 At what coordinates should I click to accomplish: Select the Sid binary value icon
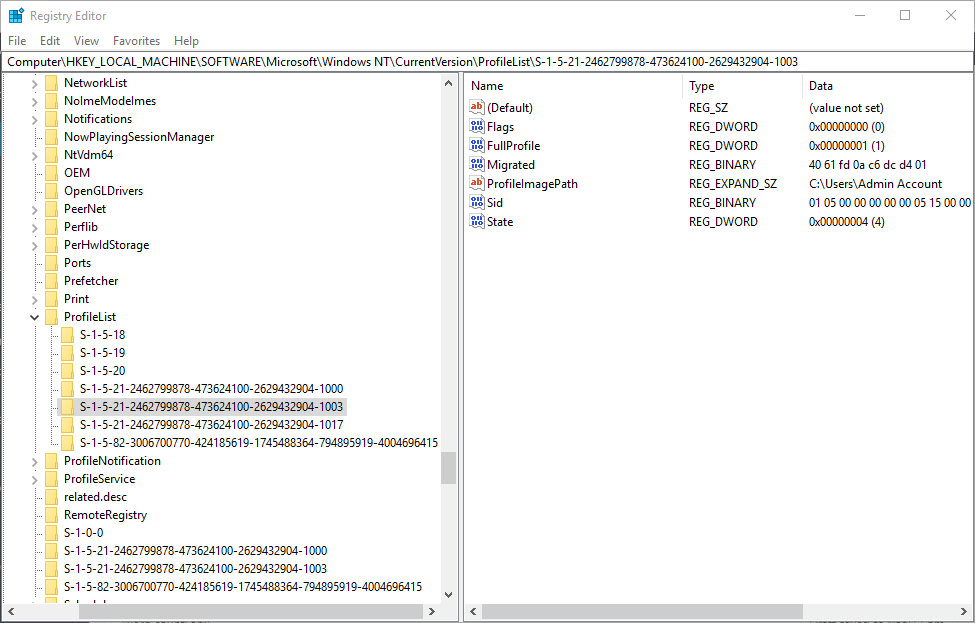[477, 202]
